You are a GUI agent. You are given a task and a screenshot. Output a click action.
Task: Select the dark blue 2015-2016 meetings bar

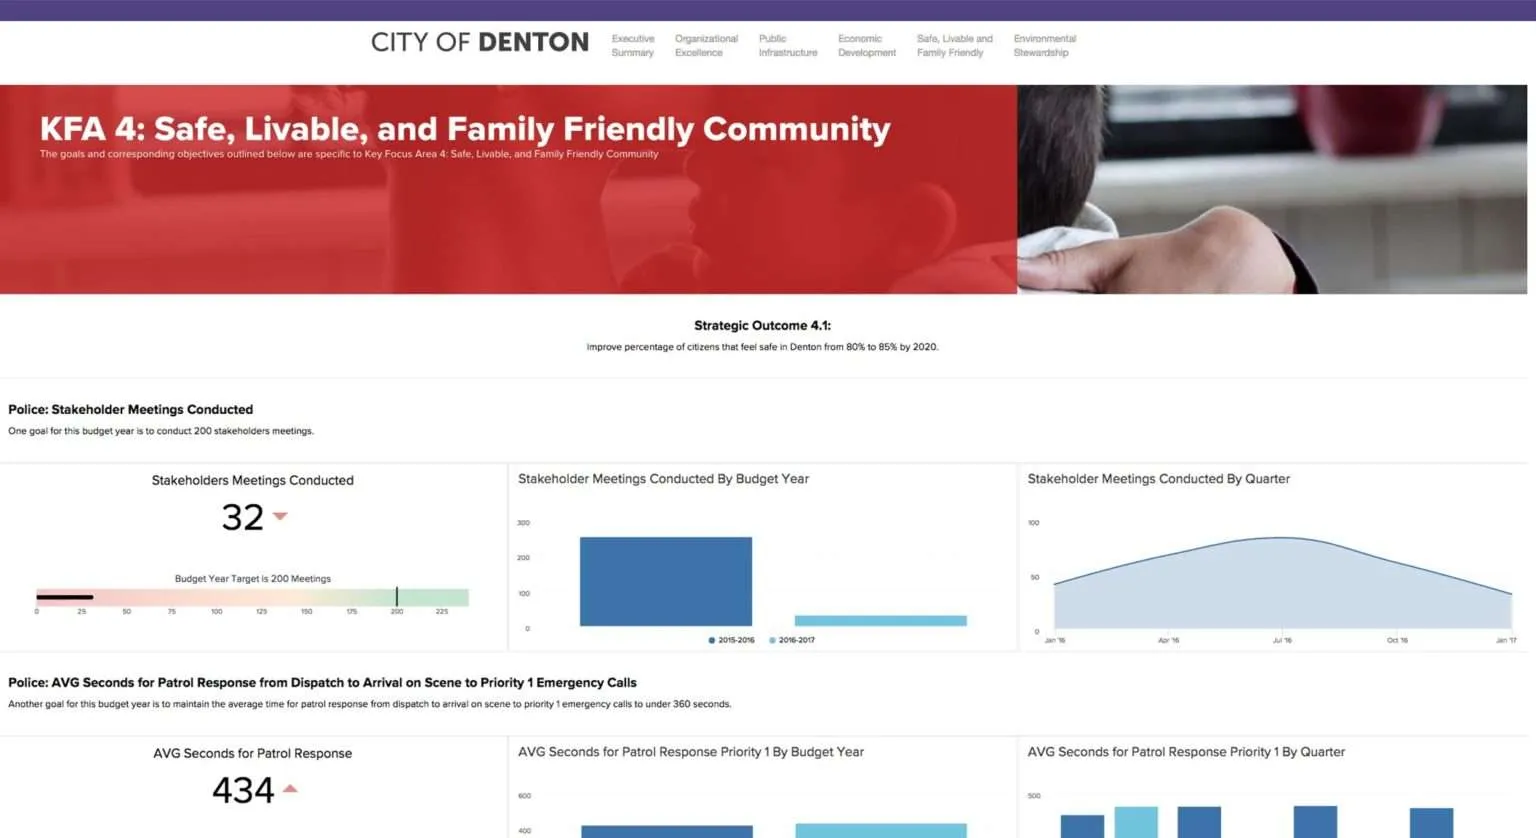point(666,582)
